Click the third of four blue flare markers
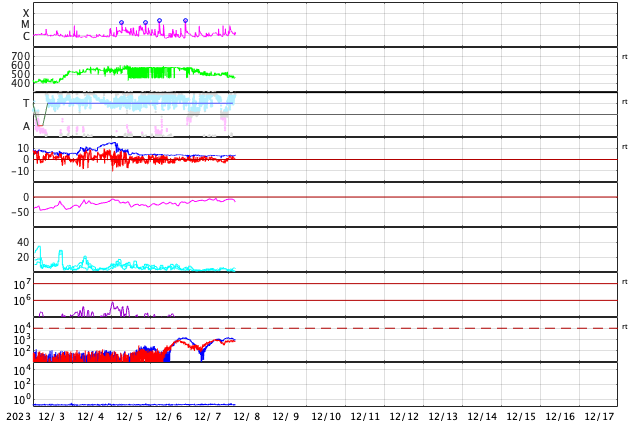 click(x=159, y=20)
